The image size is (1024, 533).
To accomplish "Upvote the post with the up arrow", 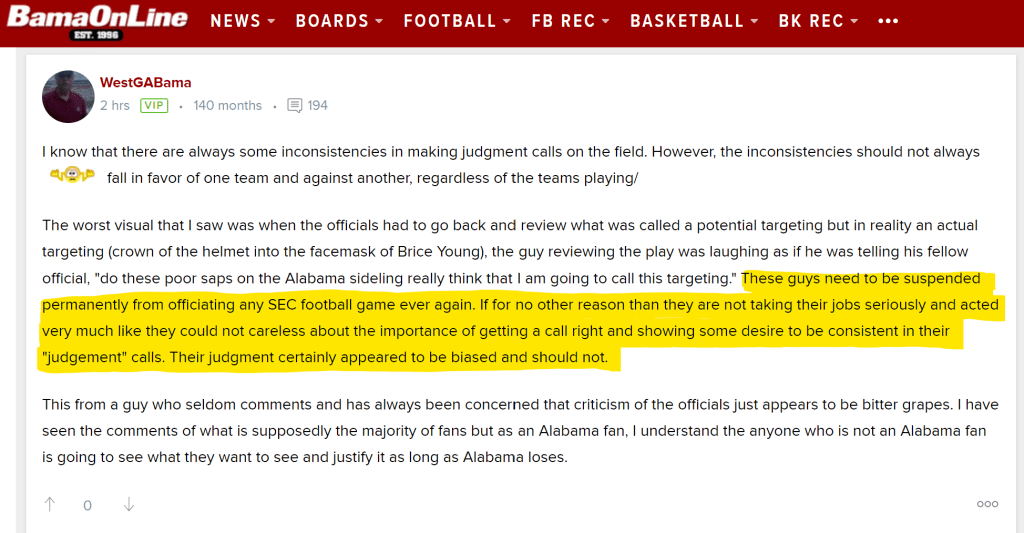I will 50,504.
